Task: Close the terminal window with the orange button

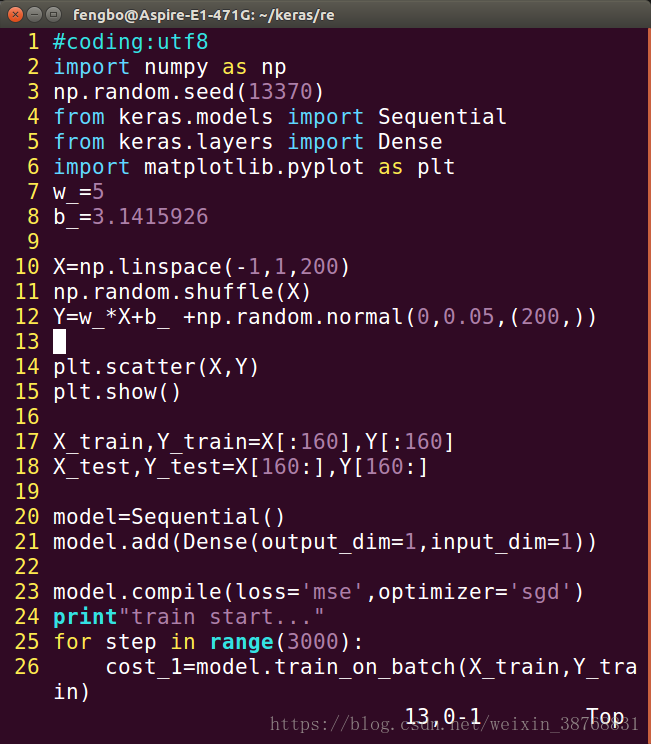Action: click(x=15, y=15)
